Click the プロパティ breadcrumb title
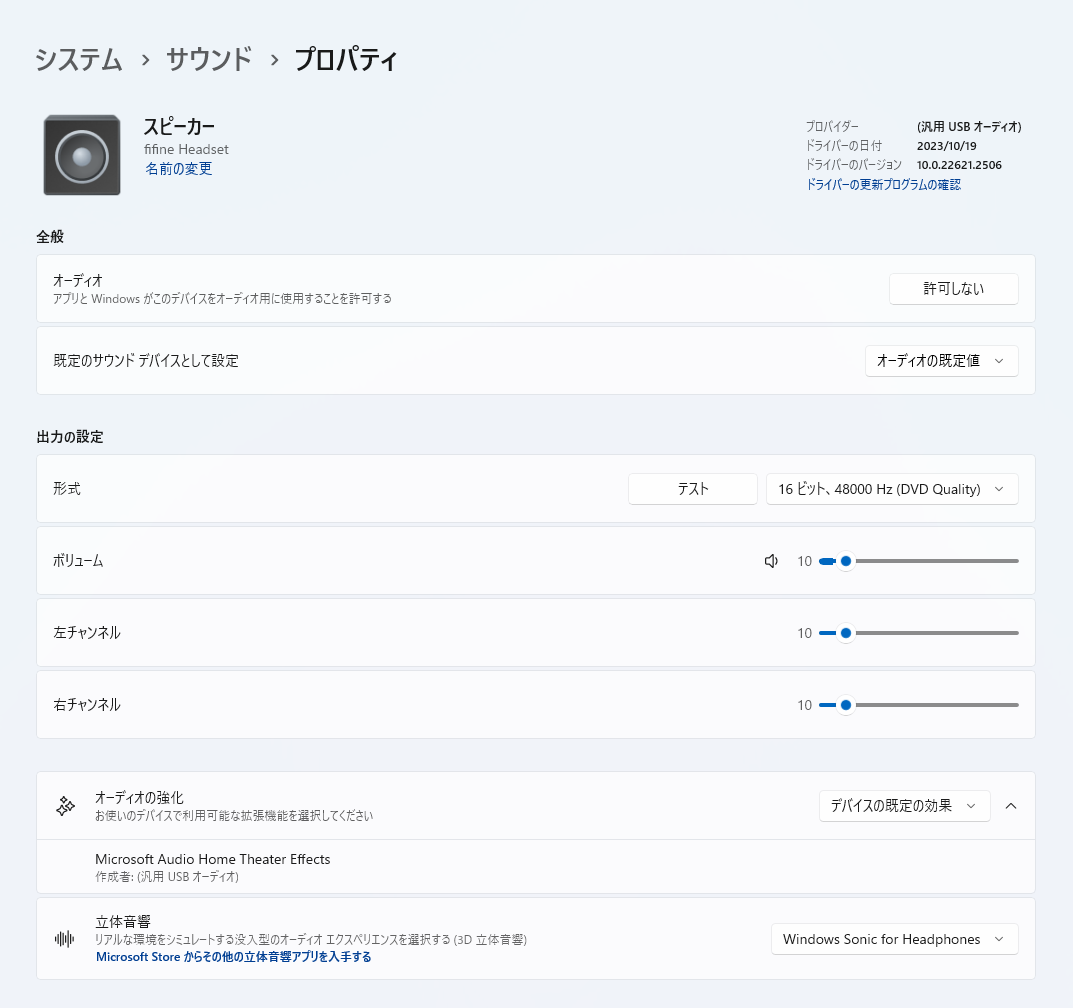 pos(346,60)
